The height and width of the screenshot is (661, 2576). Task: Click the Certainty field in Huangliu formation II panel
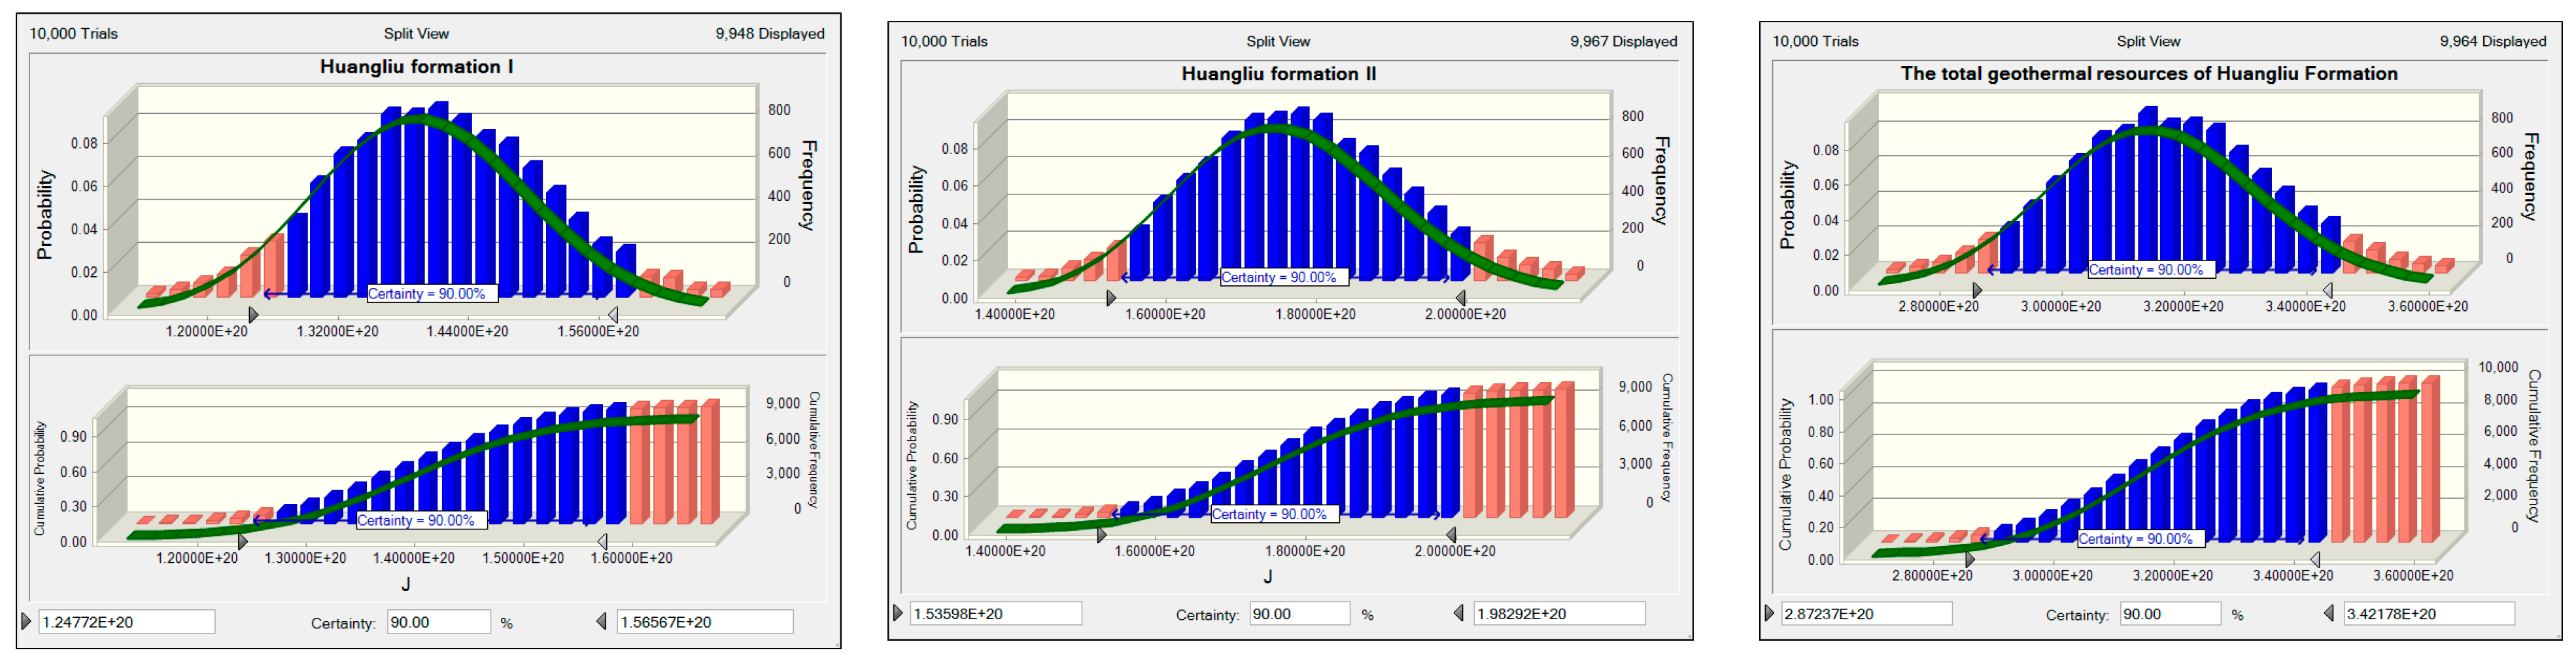[1299, 613]
